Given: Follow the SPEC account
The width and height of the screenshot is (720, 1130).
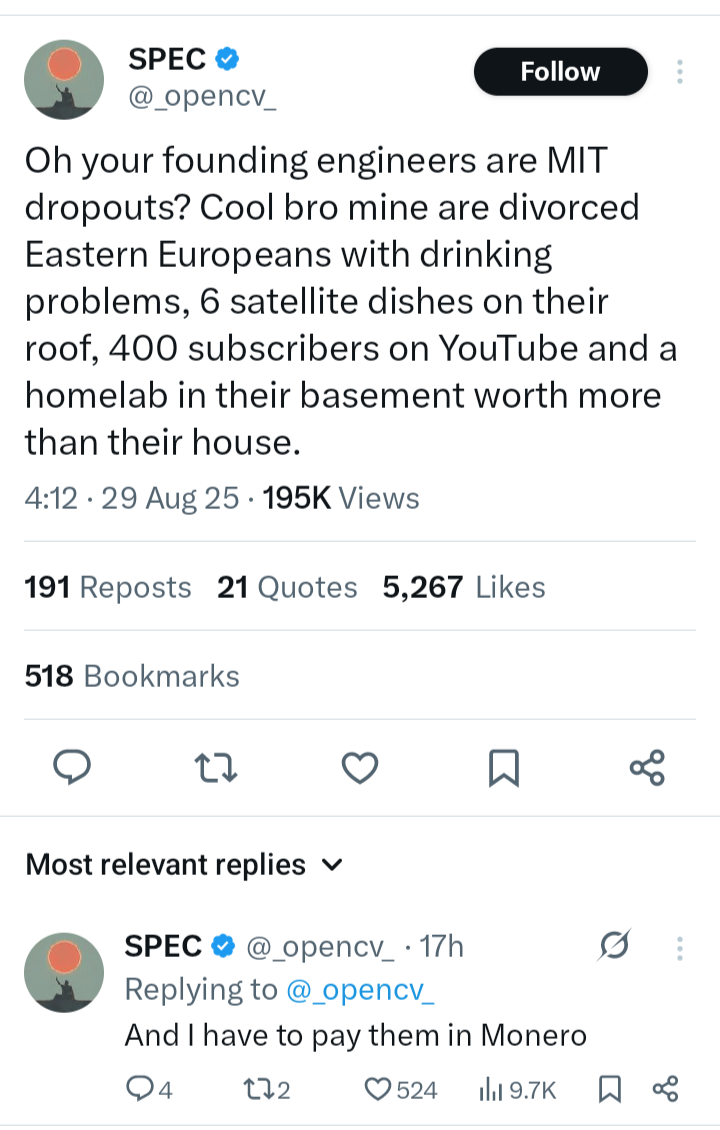Looking at the screenshot, I should (x=560, y=72).
